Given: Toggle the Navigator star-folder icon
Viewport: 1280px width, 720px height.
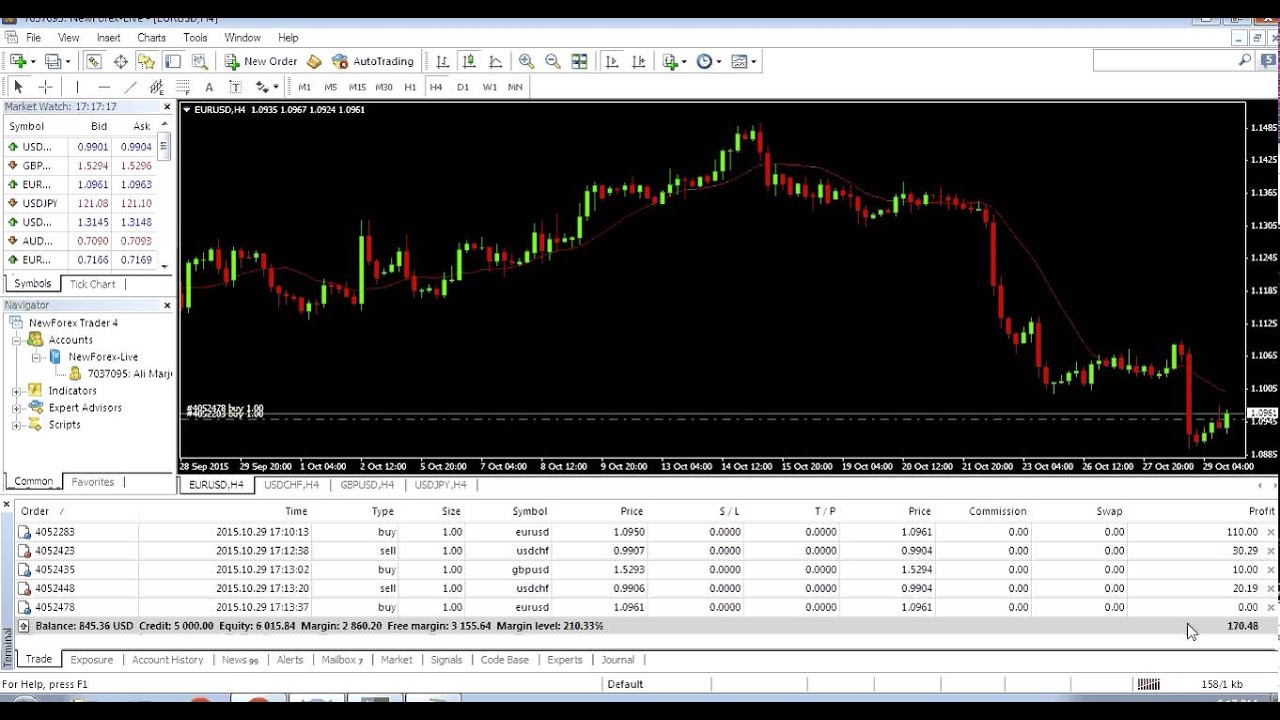Looking at the screenshot, I should pos(147,61).
